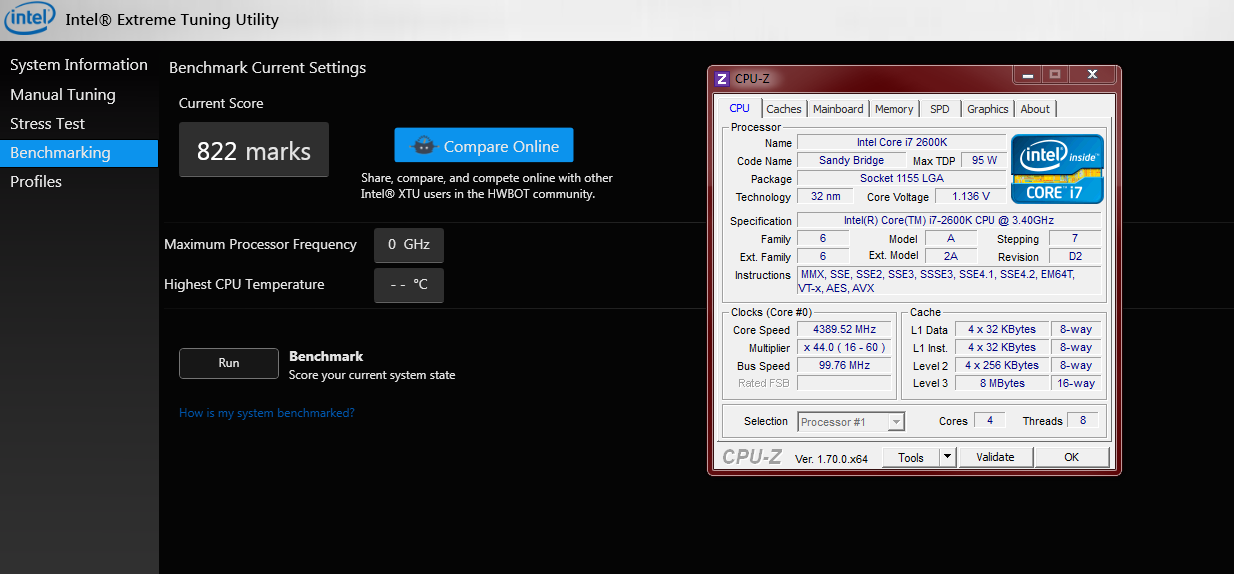Viewport: 1234px width, 574px height.
Task: Click the CPU-Z window title icon
Action: coord(722,79)
